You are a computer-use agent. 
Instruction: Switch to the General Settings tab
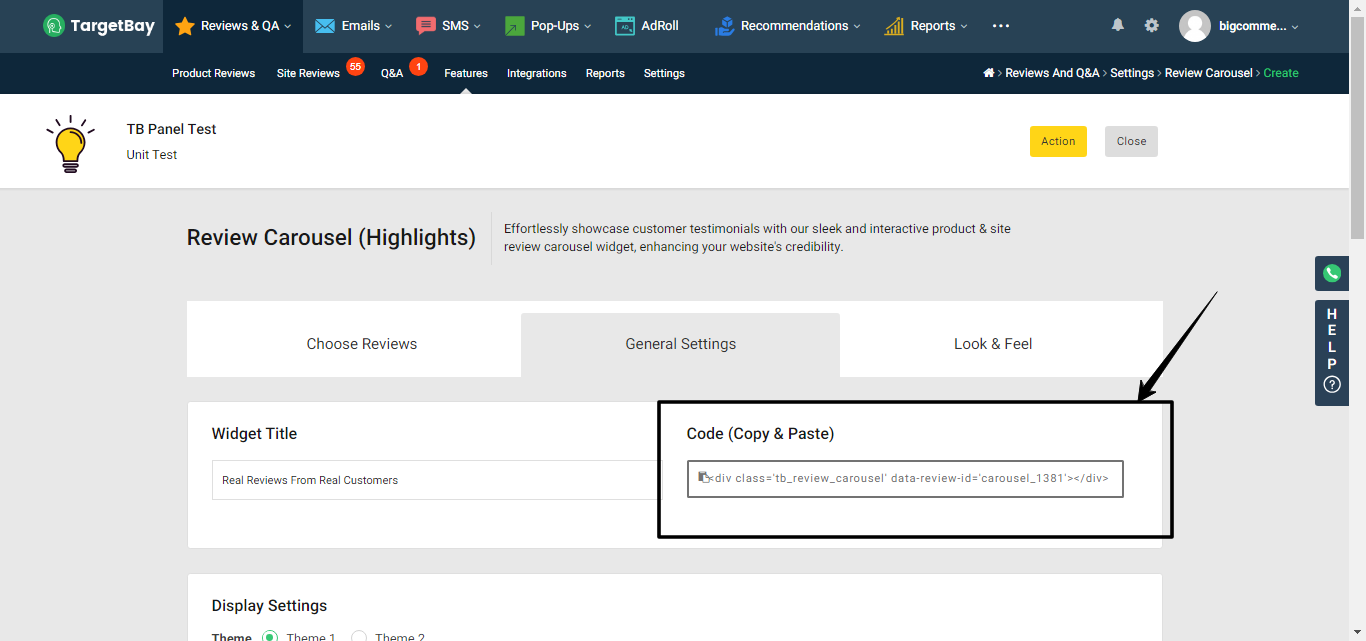point(681,344)
